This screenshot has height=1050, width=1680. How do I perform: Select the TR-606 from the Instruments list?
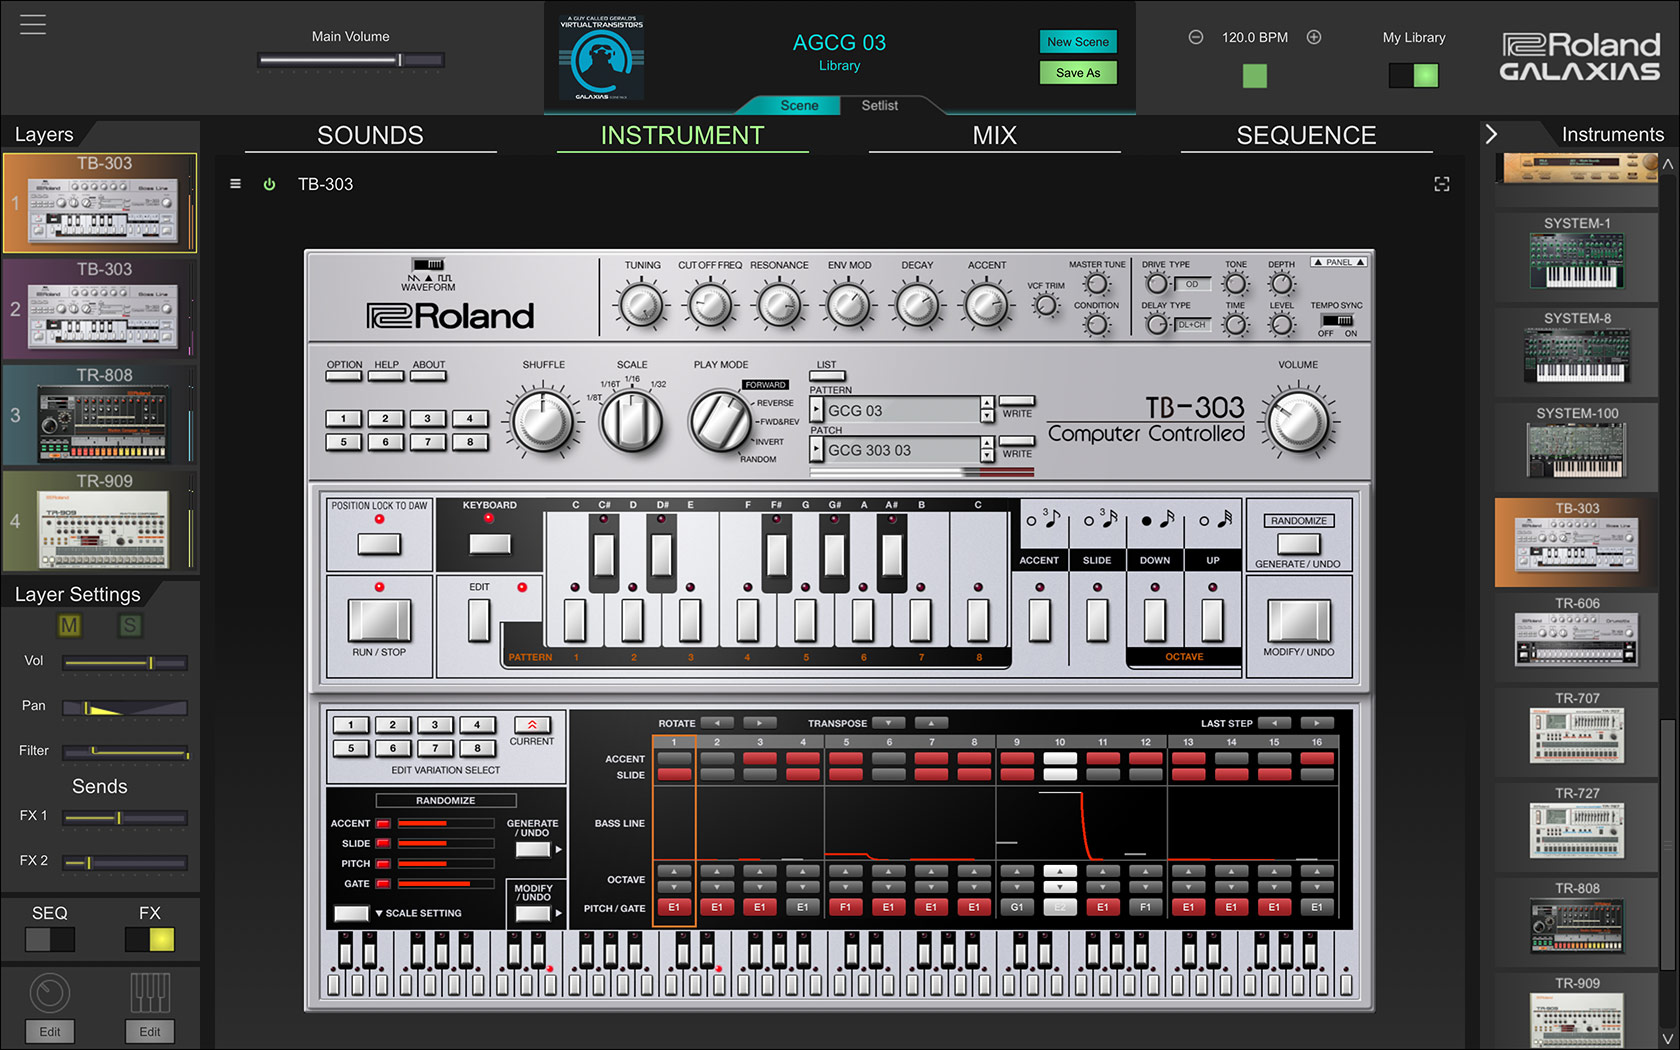(x=1576, y=640)
